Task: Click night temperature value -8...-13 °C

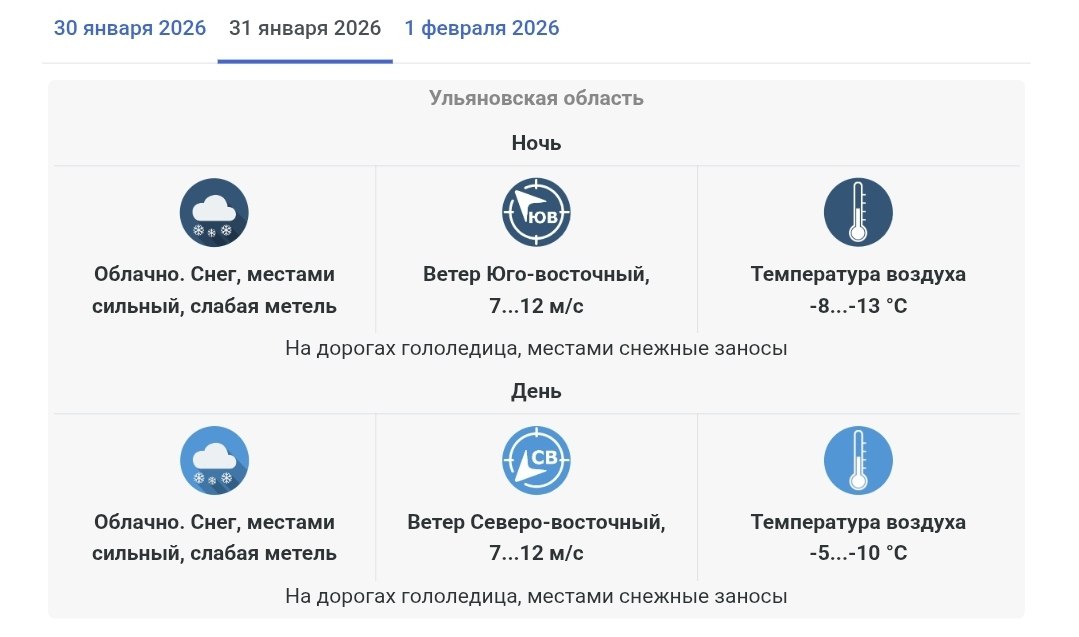Action: pos(858,305)
